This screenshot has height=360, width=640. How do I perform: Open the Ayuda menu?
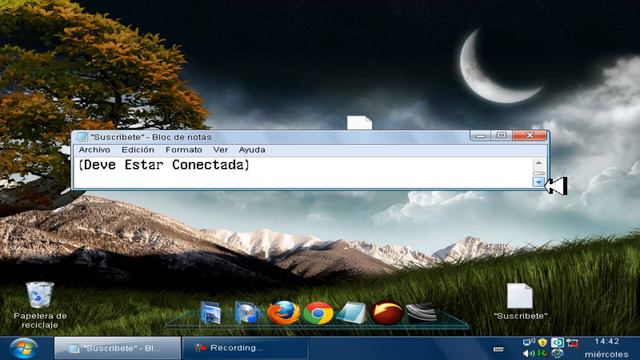coord(252,150)
